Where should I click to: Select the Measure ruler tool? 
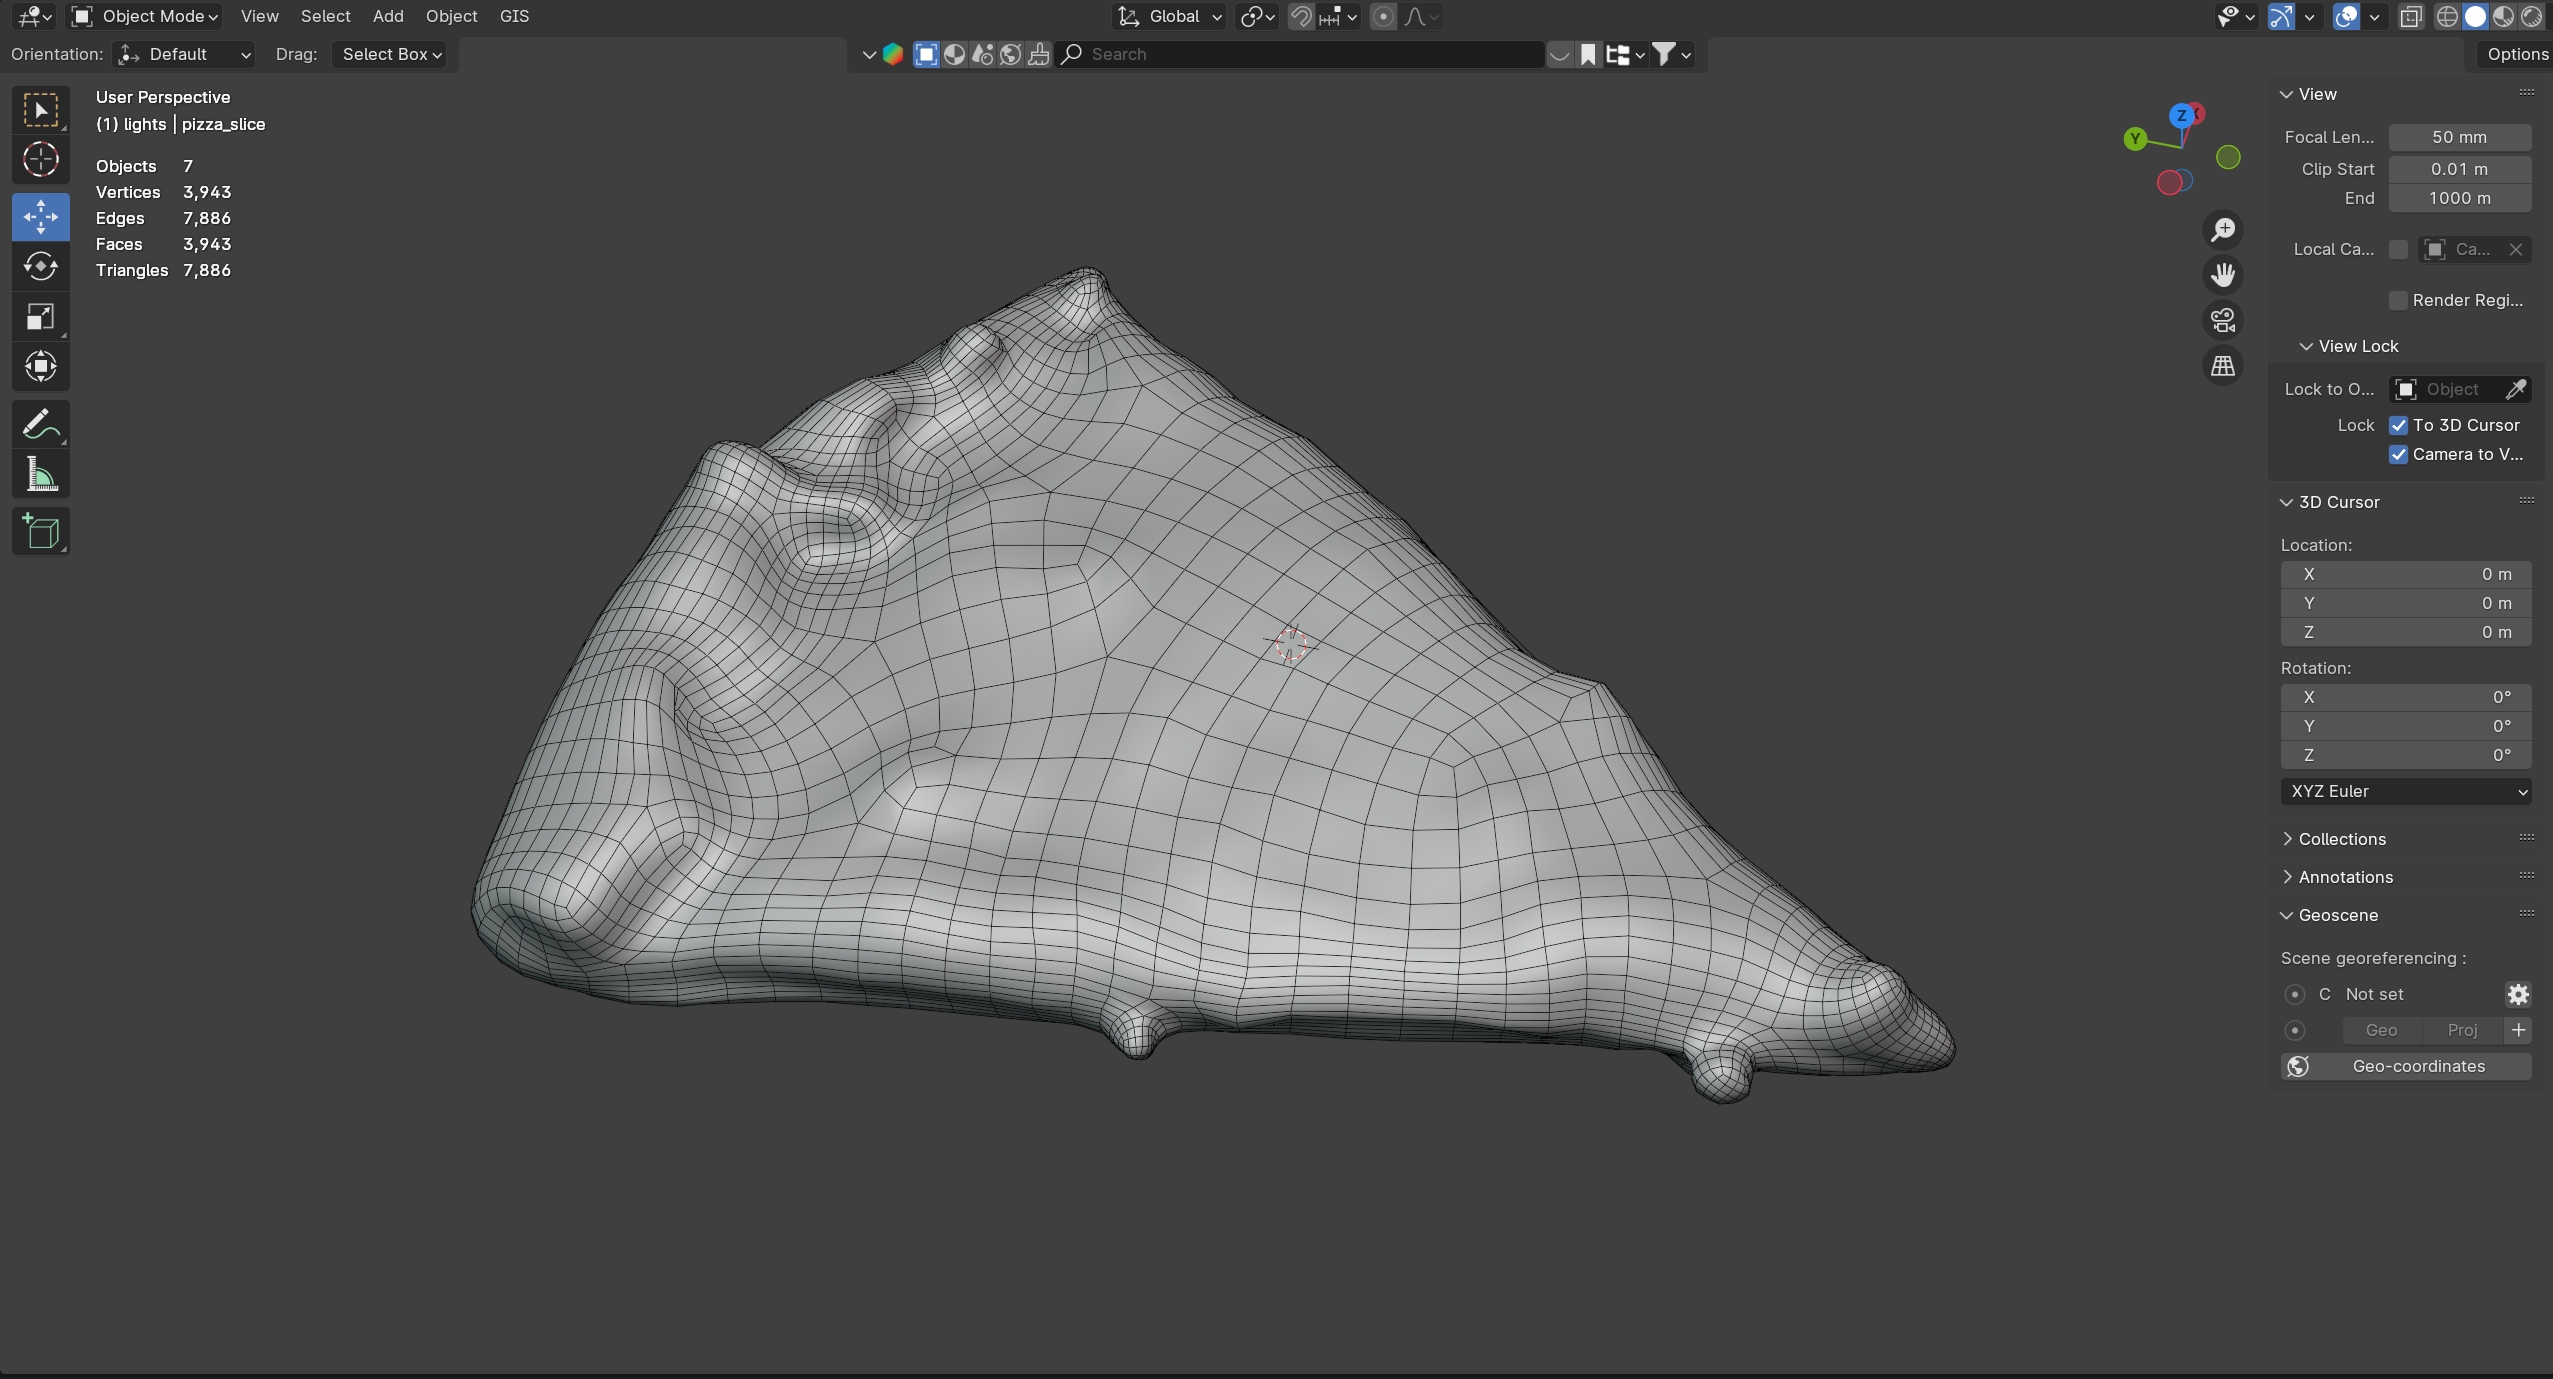click(x=40, y=475)
